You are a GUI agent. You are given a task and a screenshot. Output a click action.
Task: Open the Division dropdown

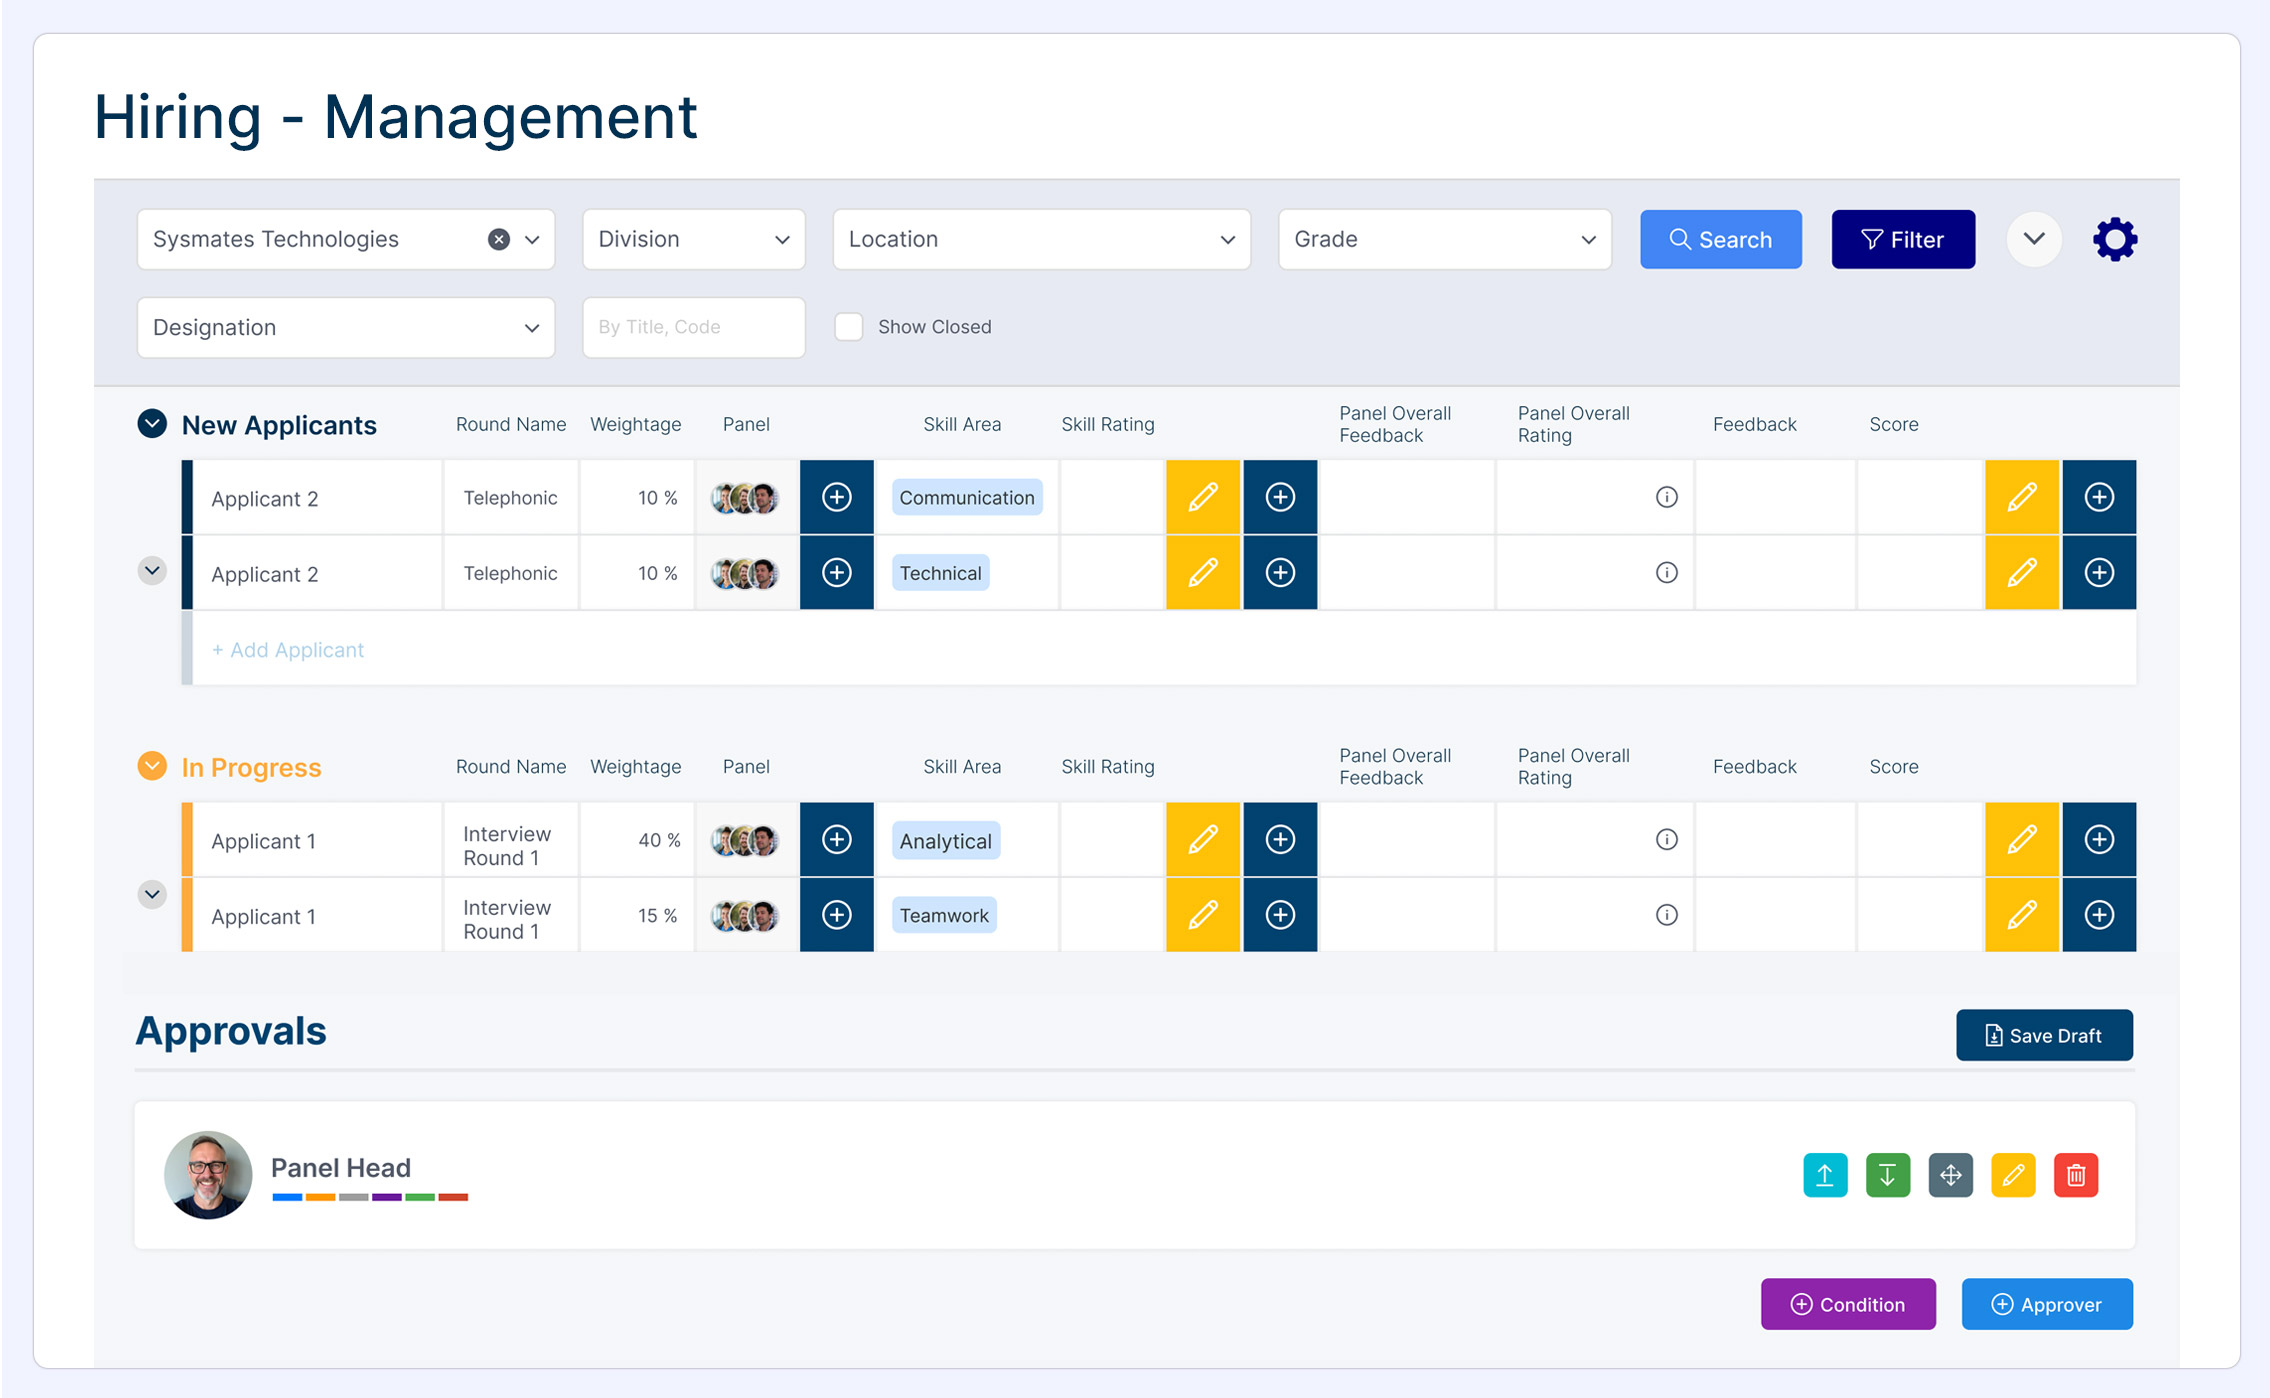(x=693, y=239)
